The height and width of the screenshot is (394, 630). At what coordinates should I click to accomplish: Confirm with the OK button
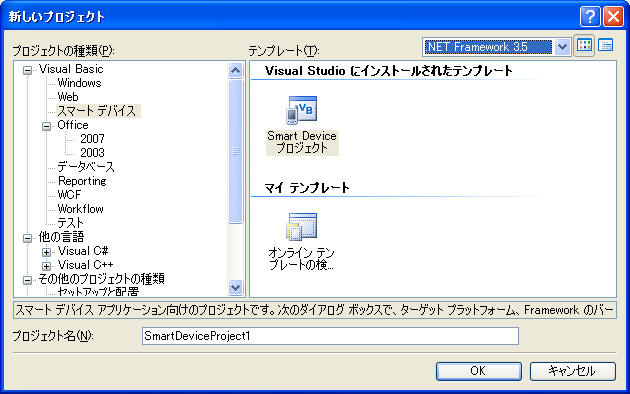[x=479, y=371]
